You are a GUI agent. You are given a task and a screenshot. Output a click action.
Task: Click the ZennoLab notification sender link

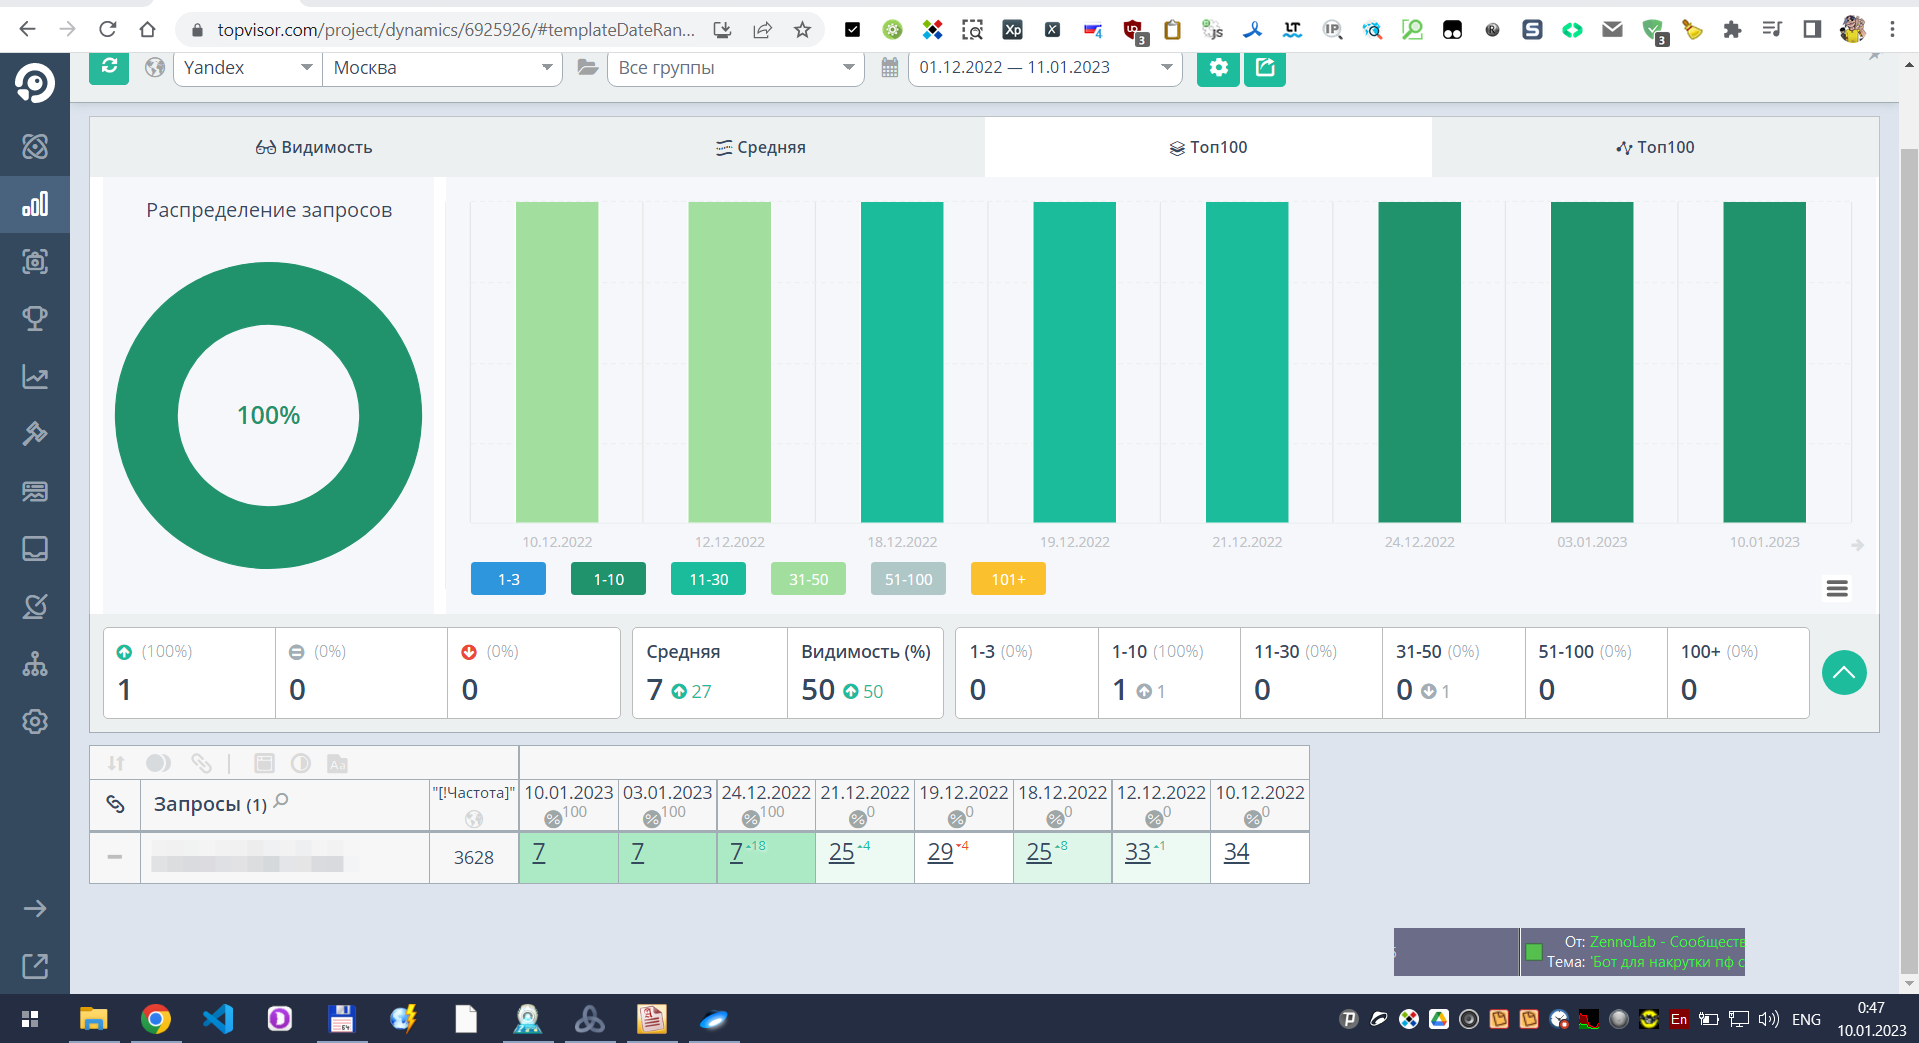pos(1666,942)
